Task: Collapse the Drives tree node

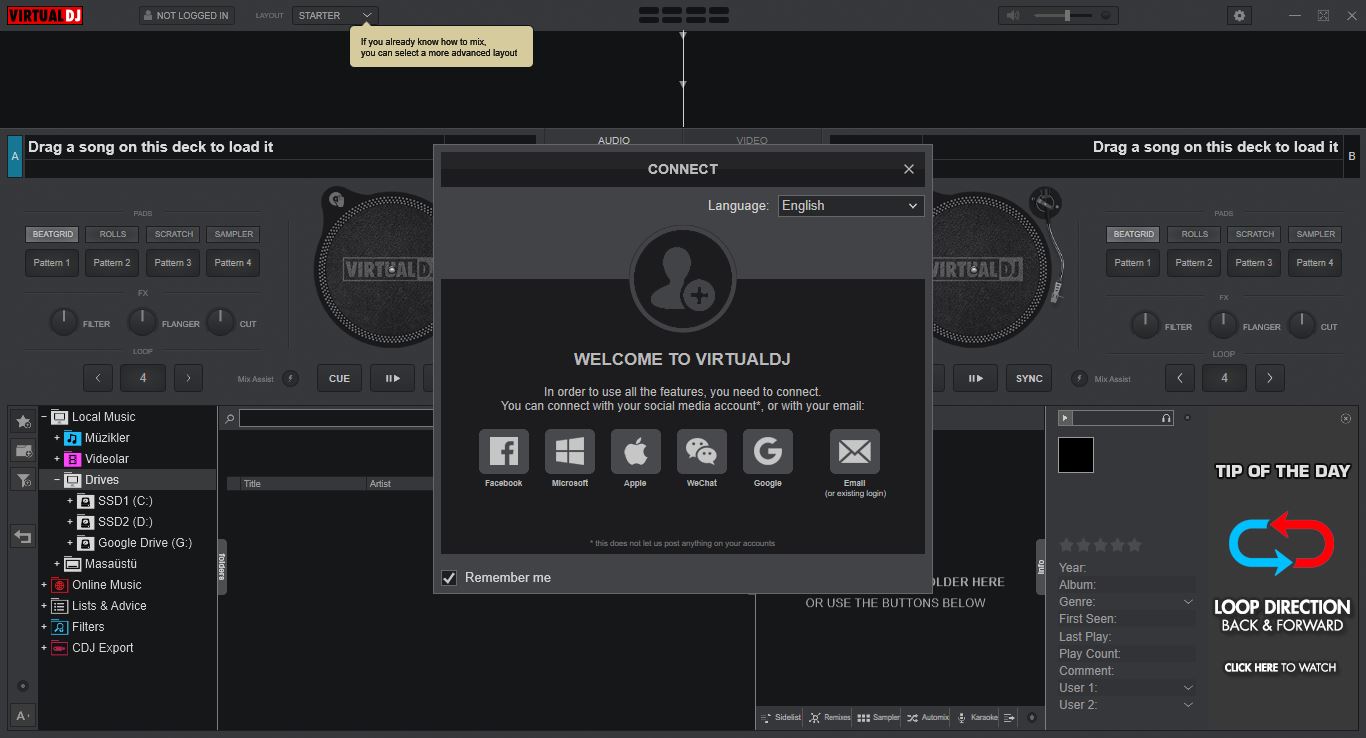Action: 57,480
